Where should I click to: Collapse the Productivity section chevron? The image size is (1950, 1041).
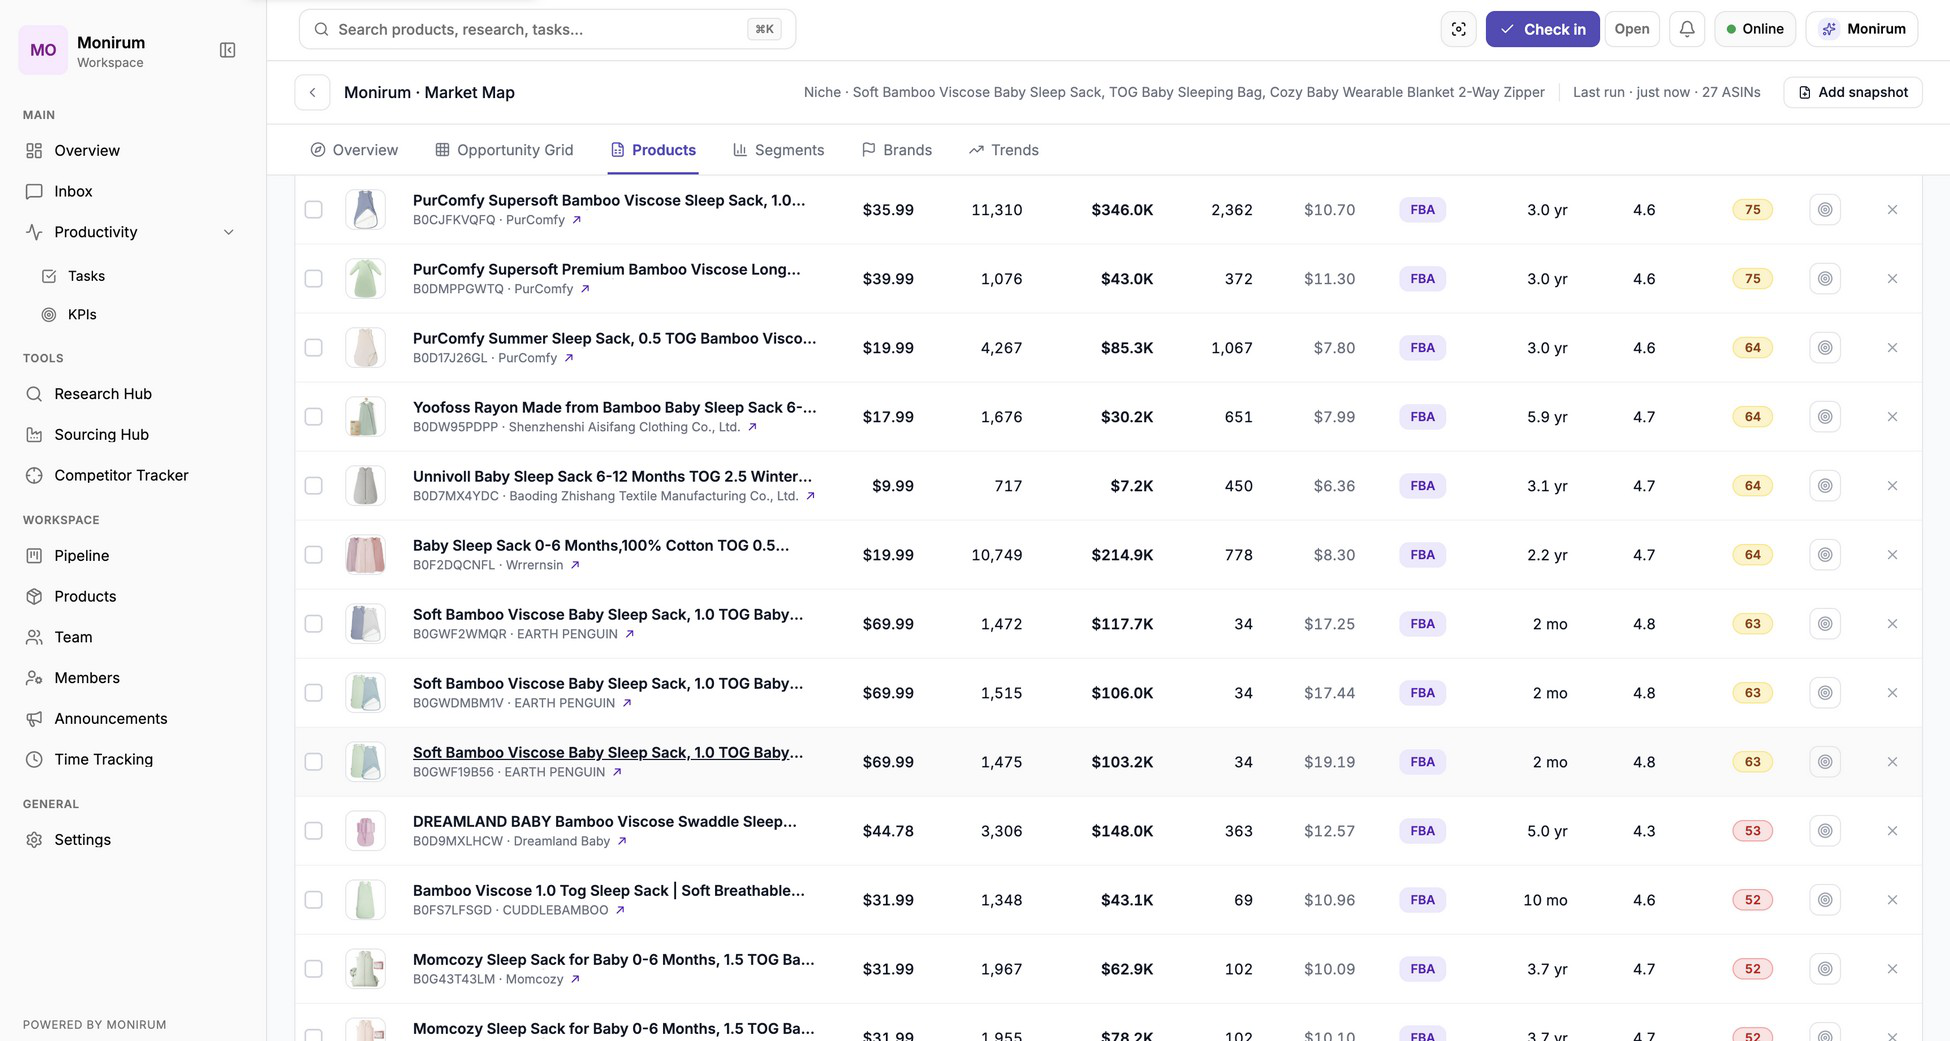pyautogui.click(x=228, y=232)
